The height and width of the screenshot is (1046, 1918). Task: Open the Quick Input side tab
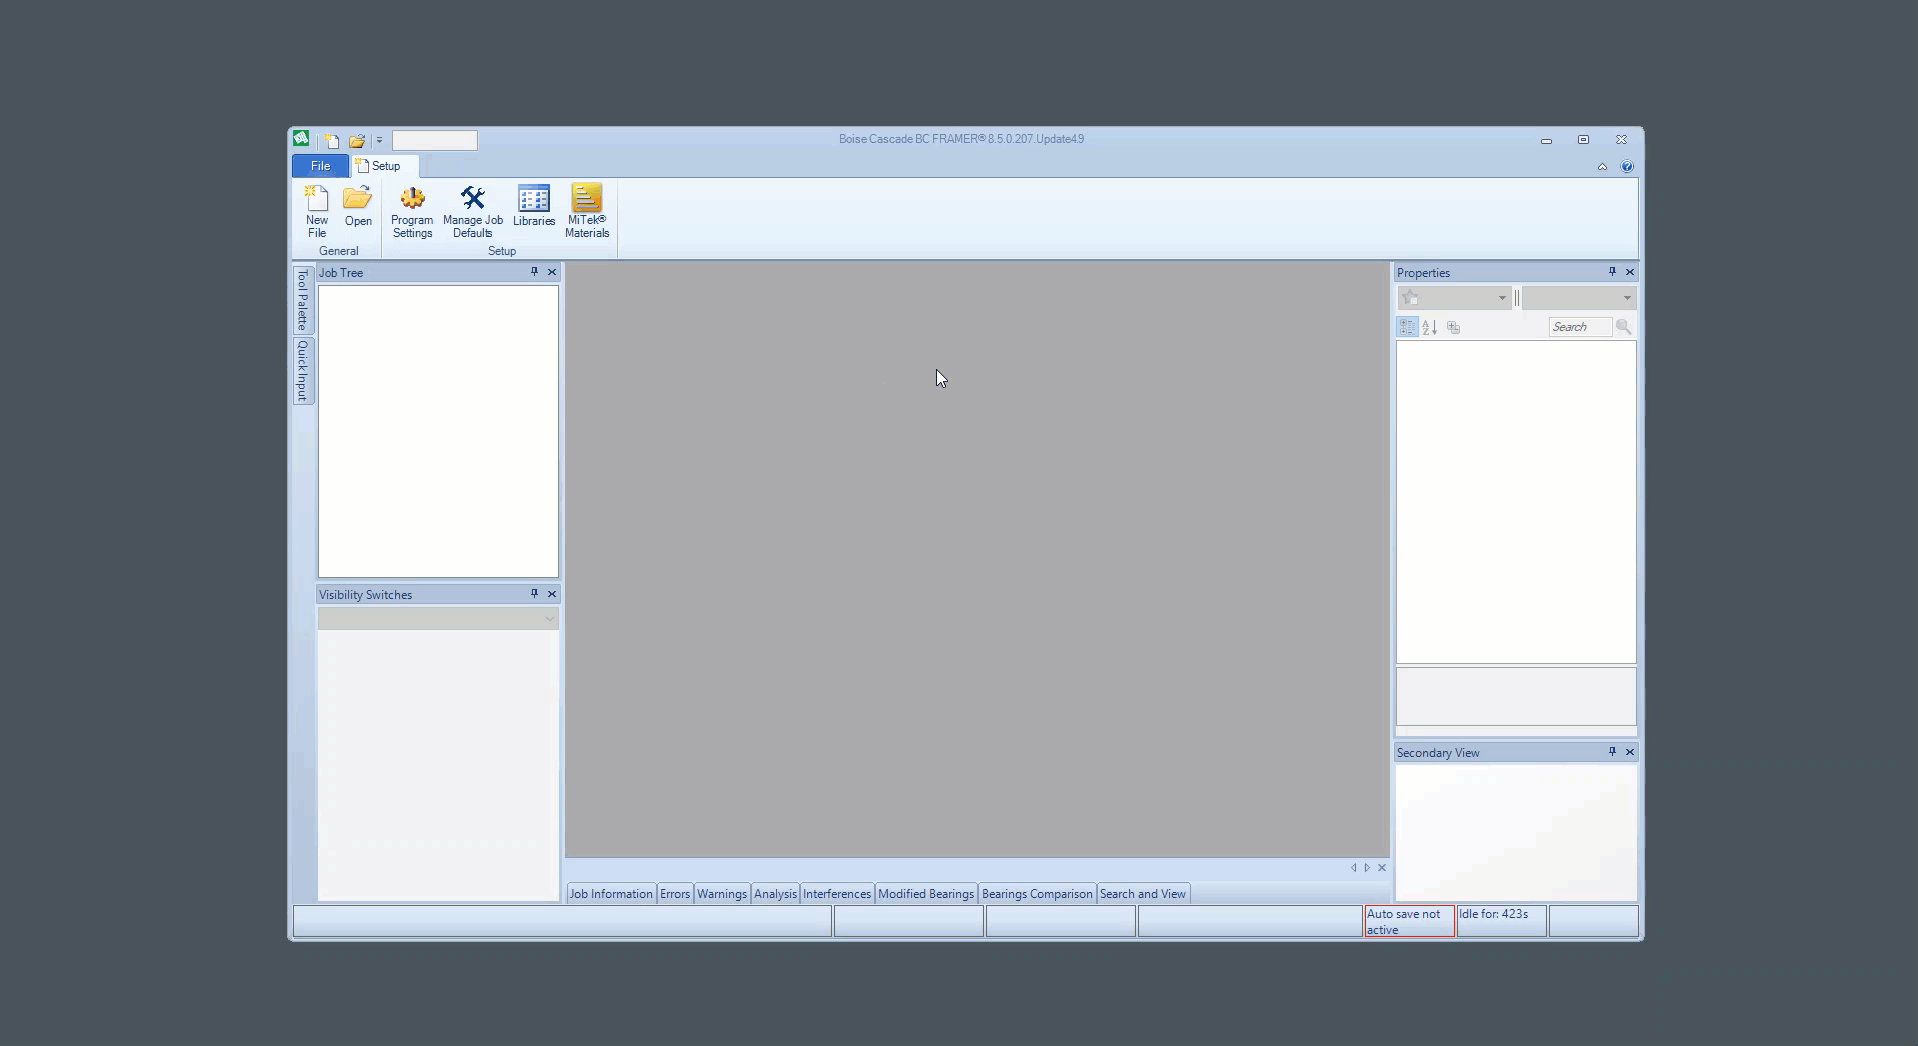coord(303,371)
